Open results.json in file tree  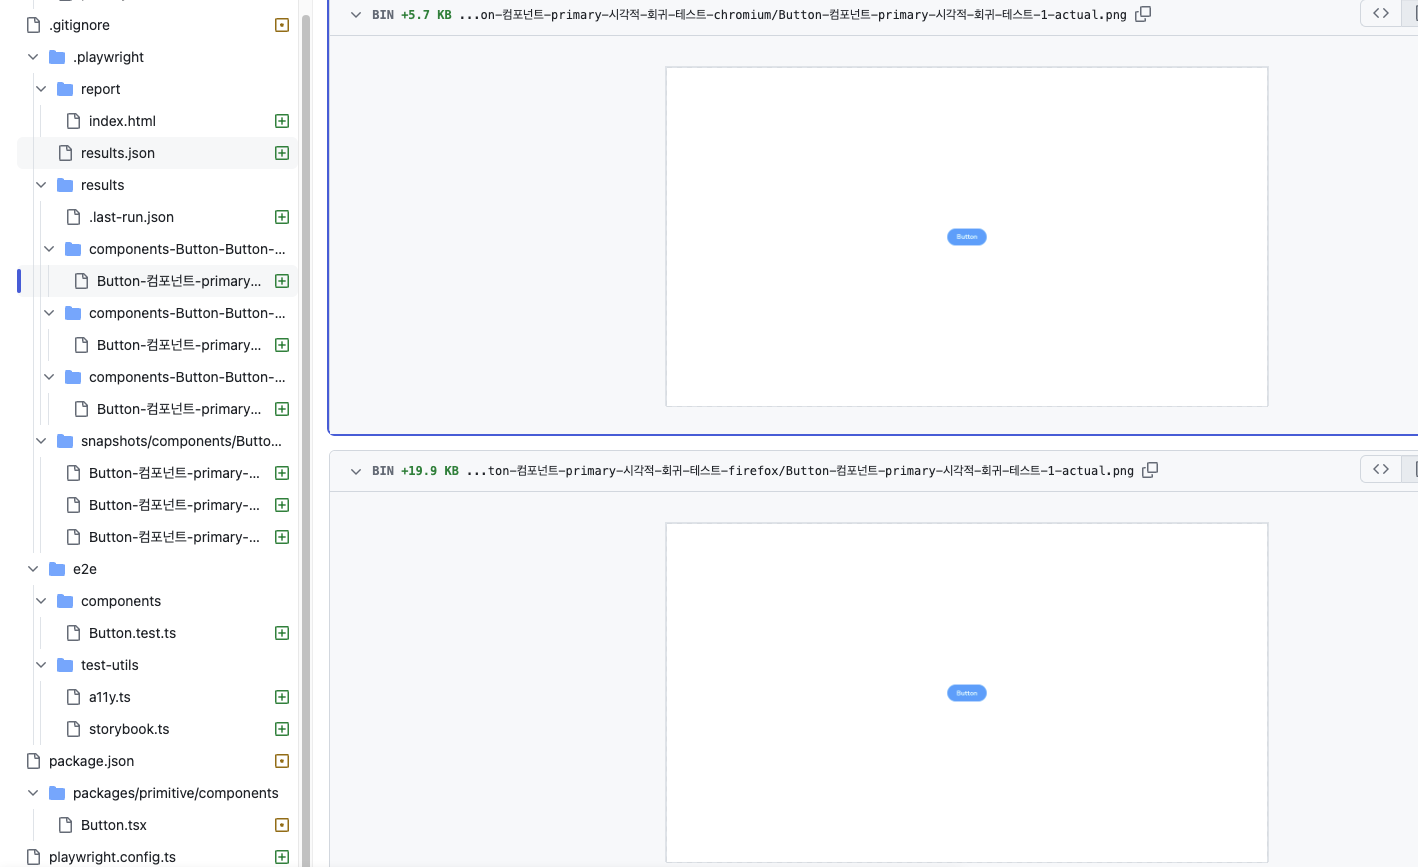(118, 153)
